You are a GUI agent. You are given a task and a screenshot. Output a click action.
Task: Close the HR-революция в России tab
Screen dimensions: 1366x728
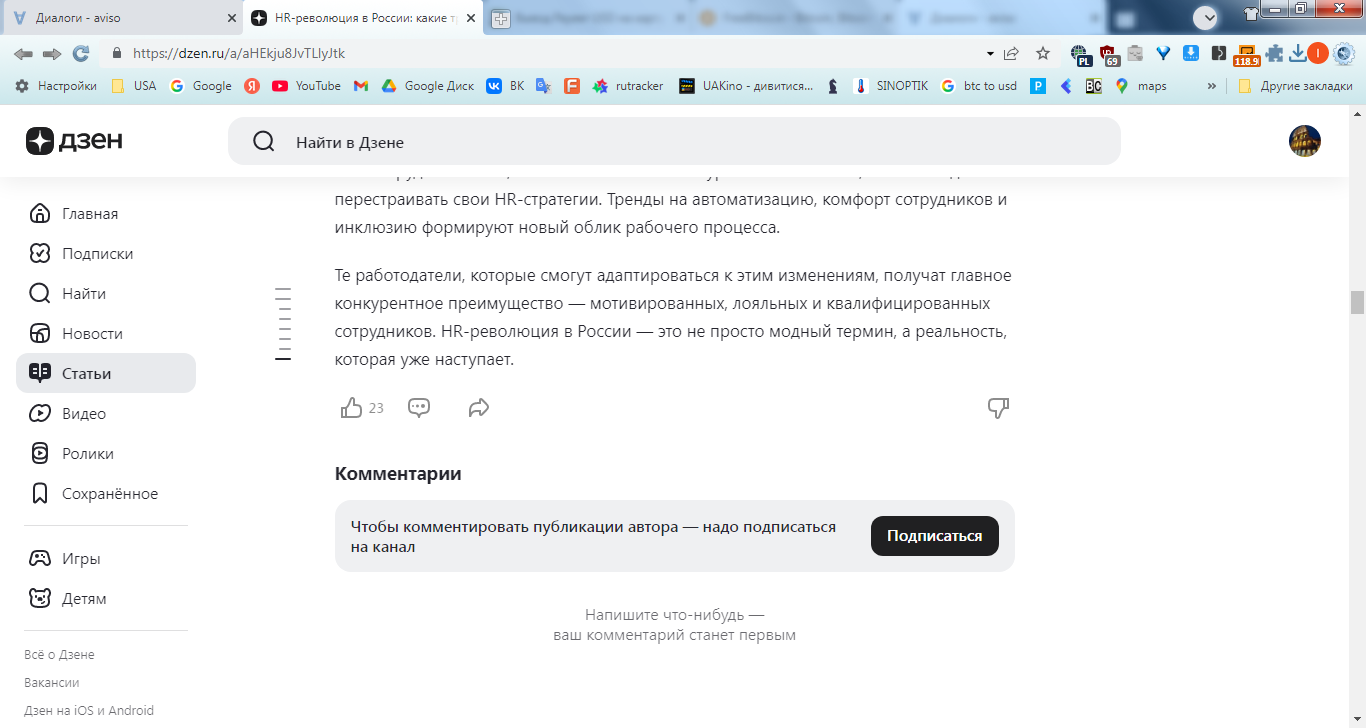(471, 18)
